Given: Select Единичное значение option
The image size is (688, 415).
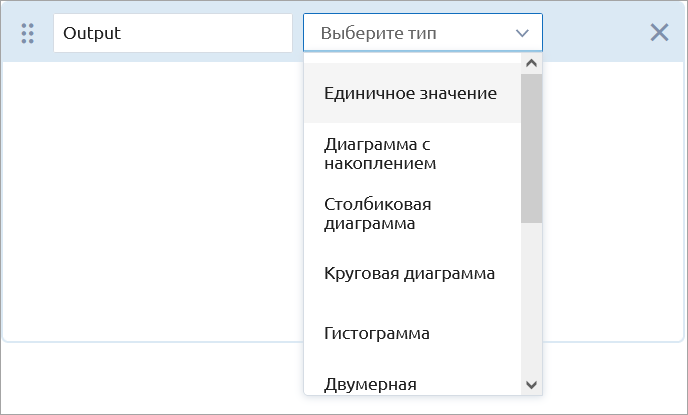Looking at the screenshot, I should coord(412,93).
